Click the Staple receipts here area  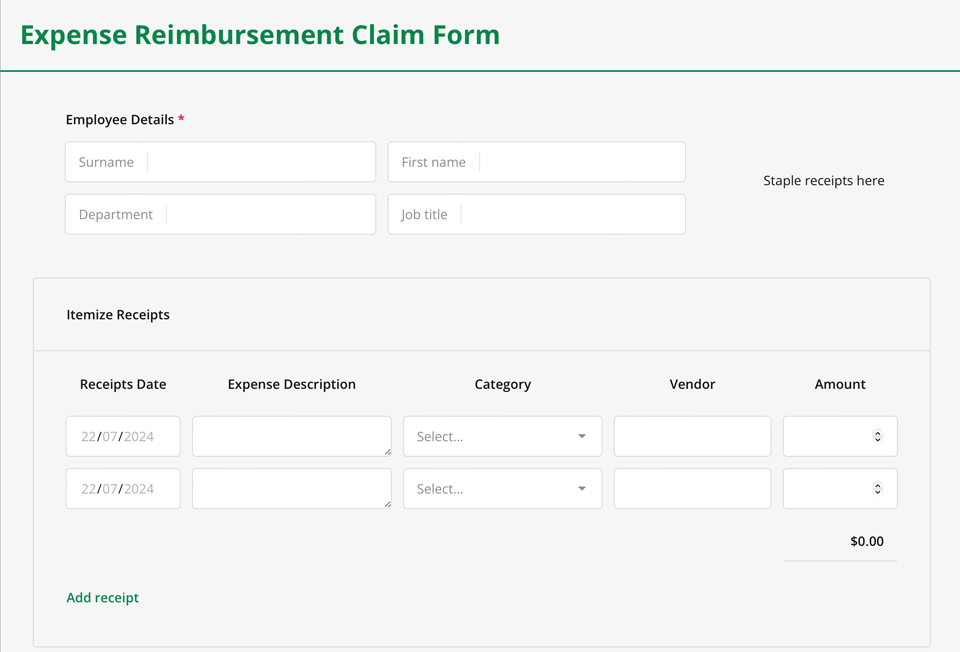(x=823, y=181)
